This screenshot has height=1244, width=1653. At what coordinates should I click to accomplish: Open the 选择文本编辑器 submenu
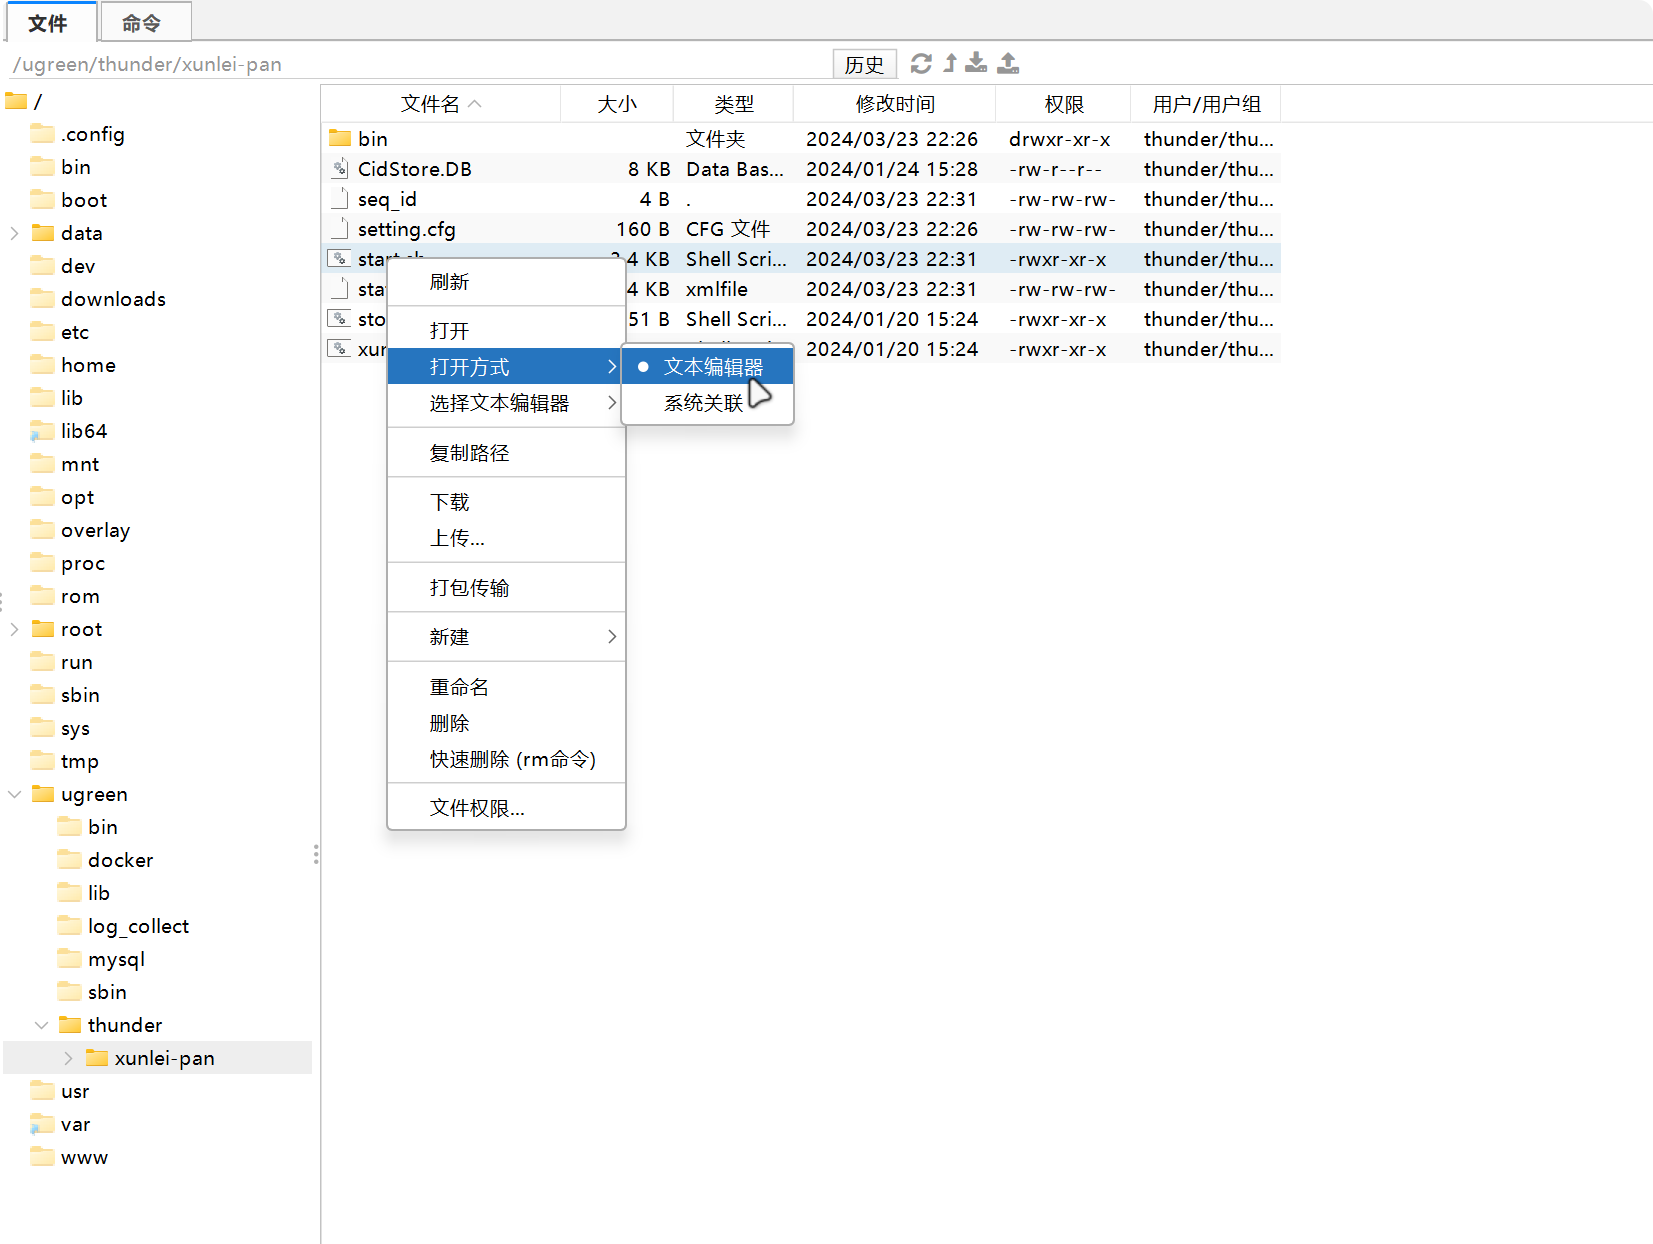tap(507, 403)
